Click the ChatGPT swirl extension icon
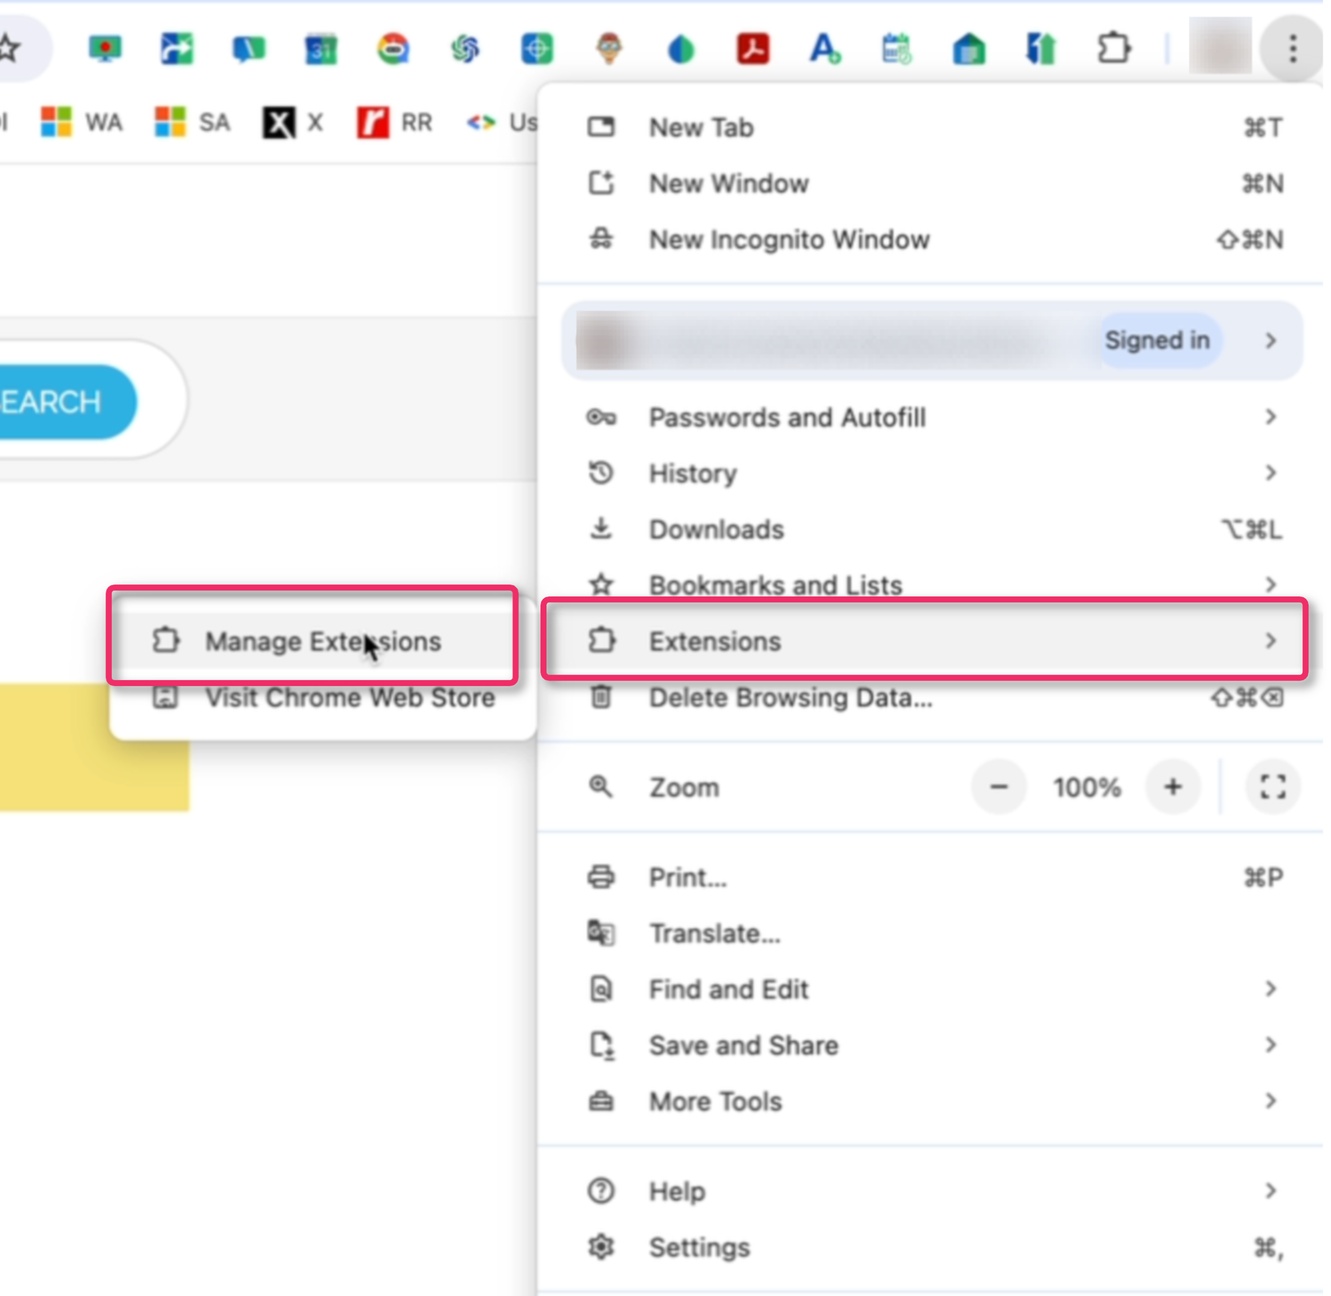Viewport: 1331px width, 1296px height. pos(465,48)
